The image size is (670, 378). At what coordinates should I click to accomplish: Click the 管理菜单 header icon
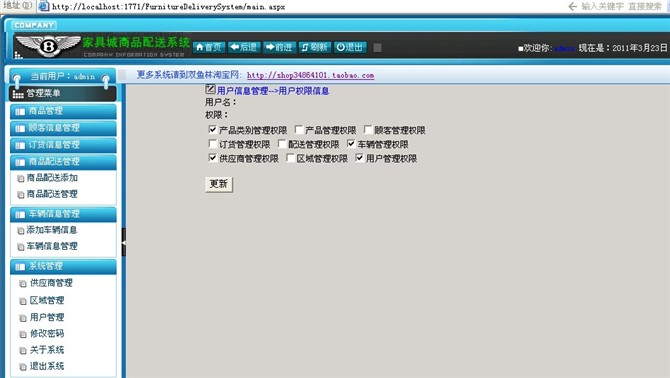(x=18, y=94)
